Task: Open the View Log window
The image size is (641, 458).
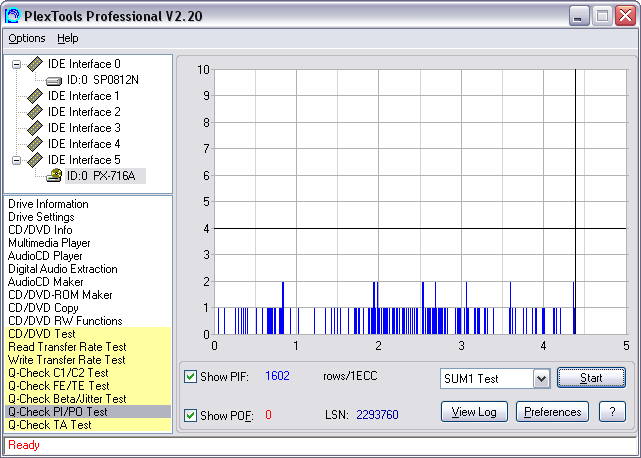Action: 474,411
